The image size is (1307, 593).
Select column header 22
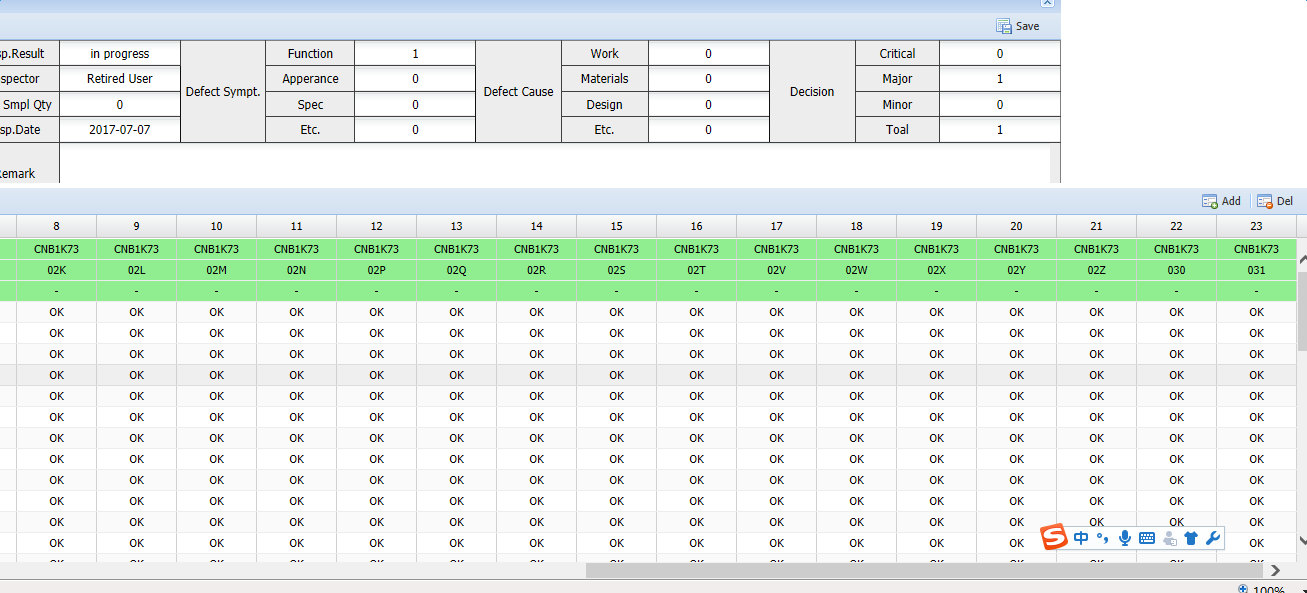pos(1176,226)
